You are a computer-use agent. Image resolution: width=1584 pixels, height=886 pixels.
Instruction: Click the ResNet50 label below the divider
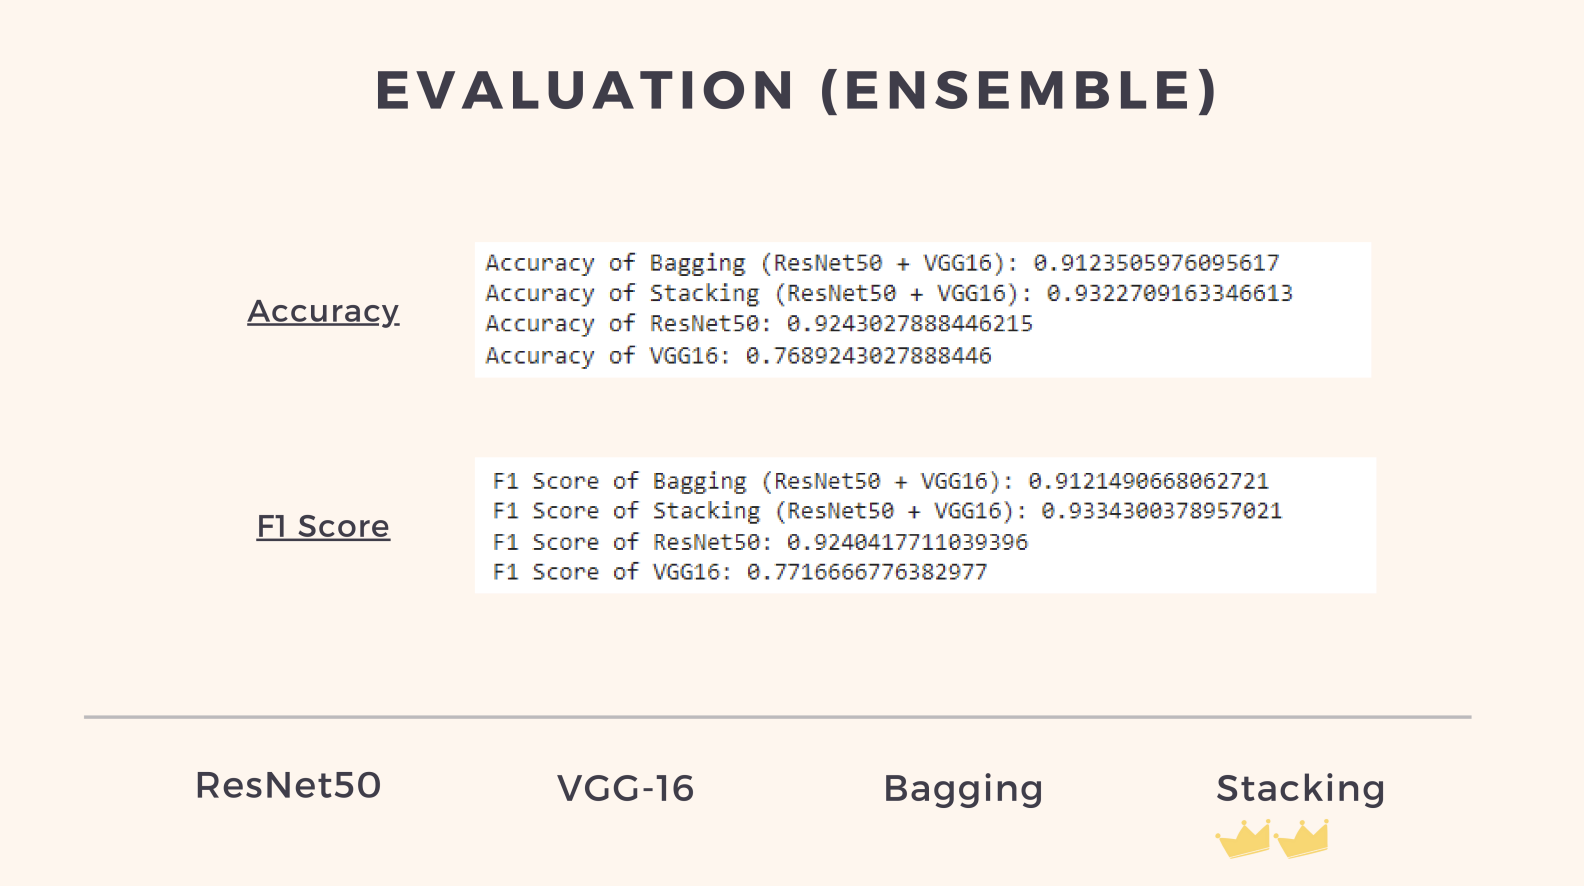click(x=288, y=786)
